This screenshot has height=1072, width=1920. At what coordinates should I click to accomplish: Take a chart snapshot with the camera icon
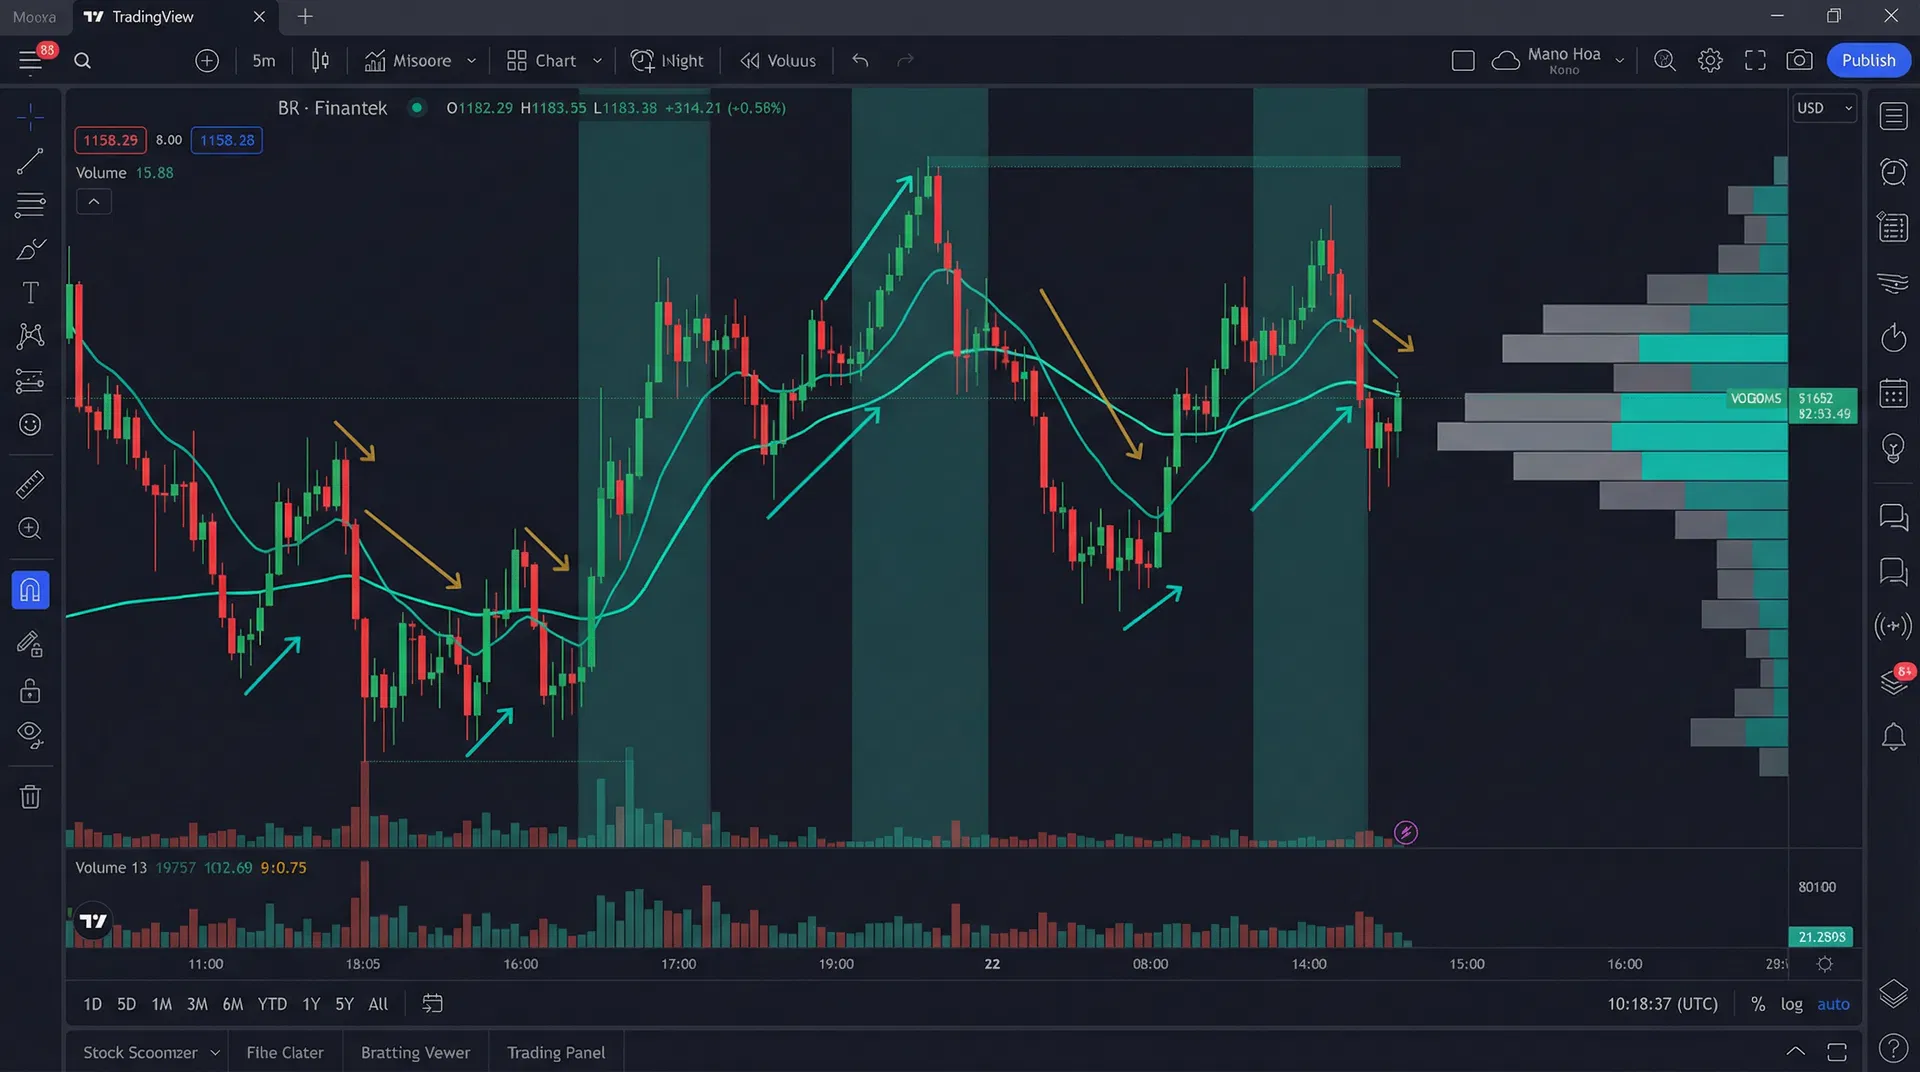click(1799, 60)
